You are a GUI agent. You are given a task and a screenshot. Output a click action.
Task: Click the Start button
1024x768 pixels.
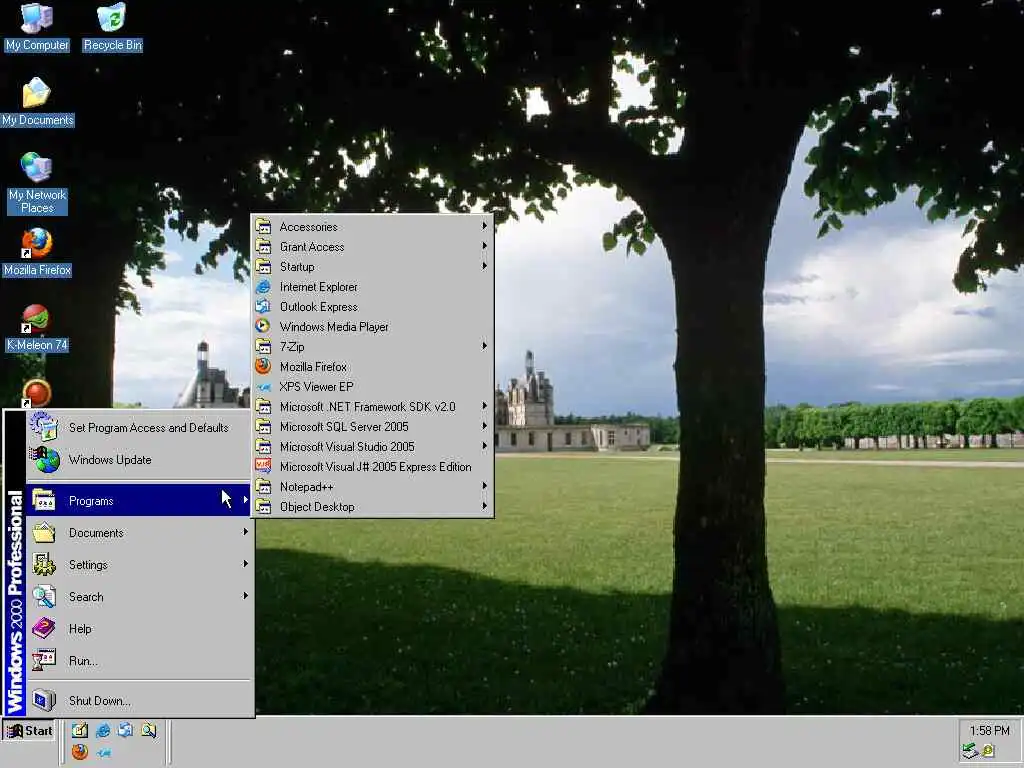[29, 731]
